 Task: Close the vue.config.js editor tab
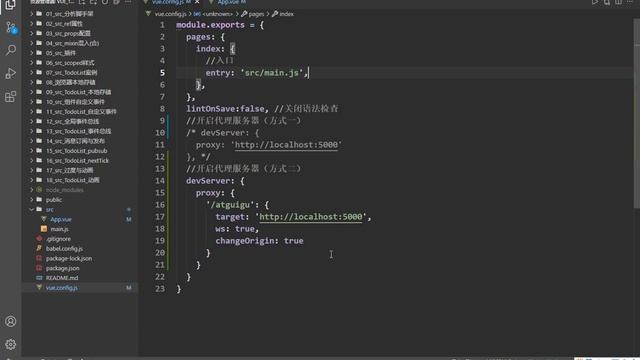(197, 2)
